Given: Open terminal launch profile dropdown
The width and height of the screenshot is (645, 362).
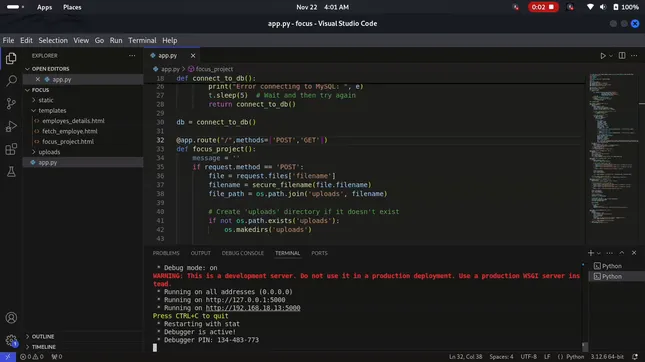Looking at the screenshot, I should tap(599, 253).
